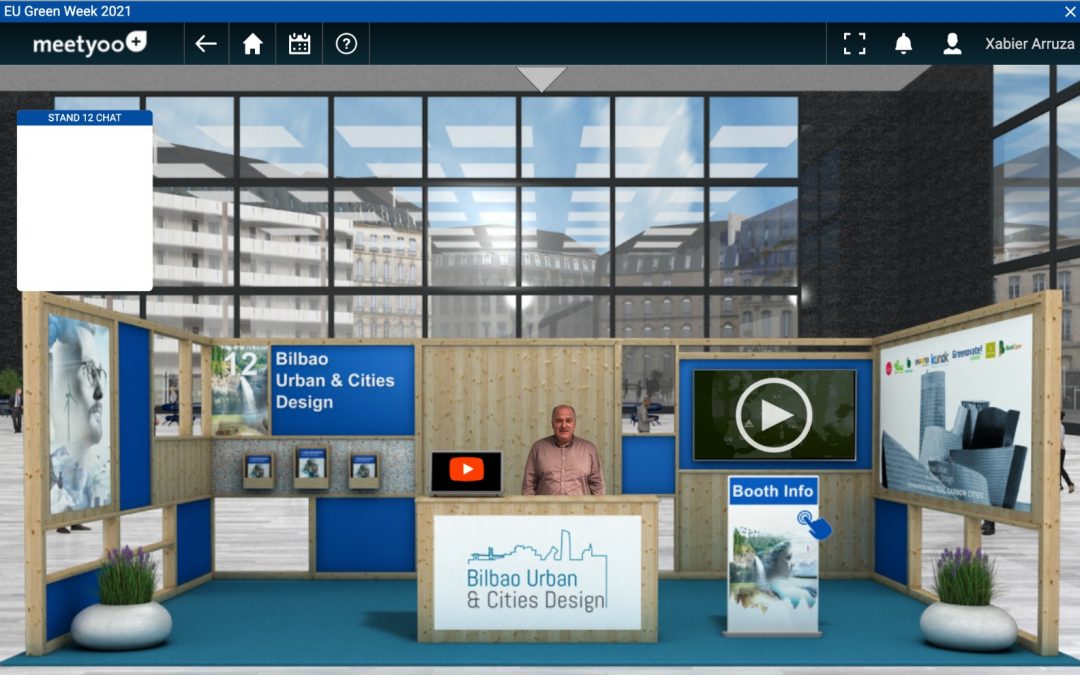This screenshot has height=675, width=1080.
Task: Close the EU Green Week window
Action: point(1070,11)
